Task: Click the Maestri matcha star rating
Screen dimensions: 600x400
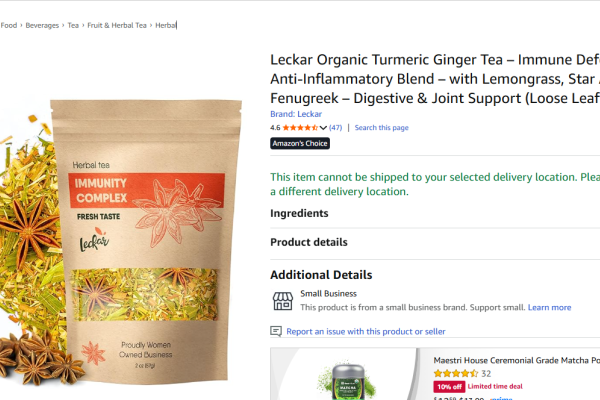Action: coord(456,373)
